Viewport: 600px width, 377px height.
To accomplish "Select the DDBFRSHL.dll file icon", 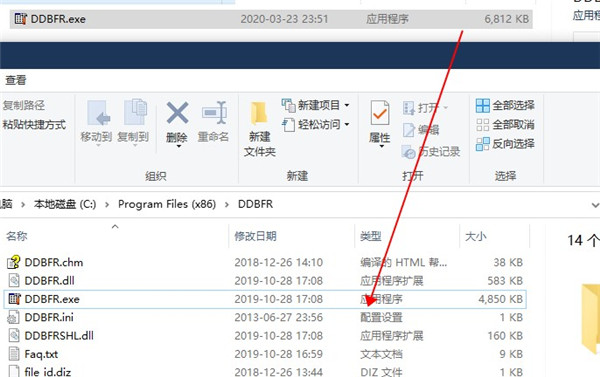I will 14,336.
